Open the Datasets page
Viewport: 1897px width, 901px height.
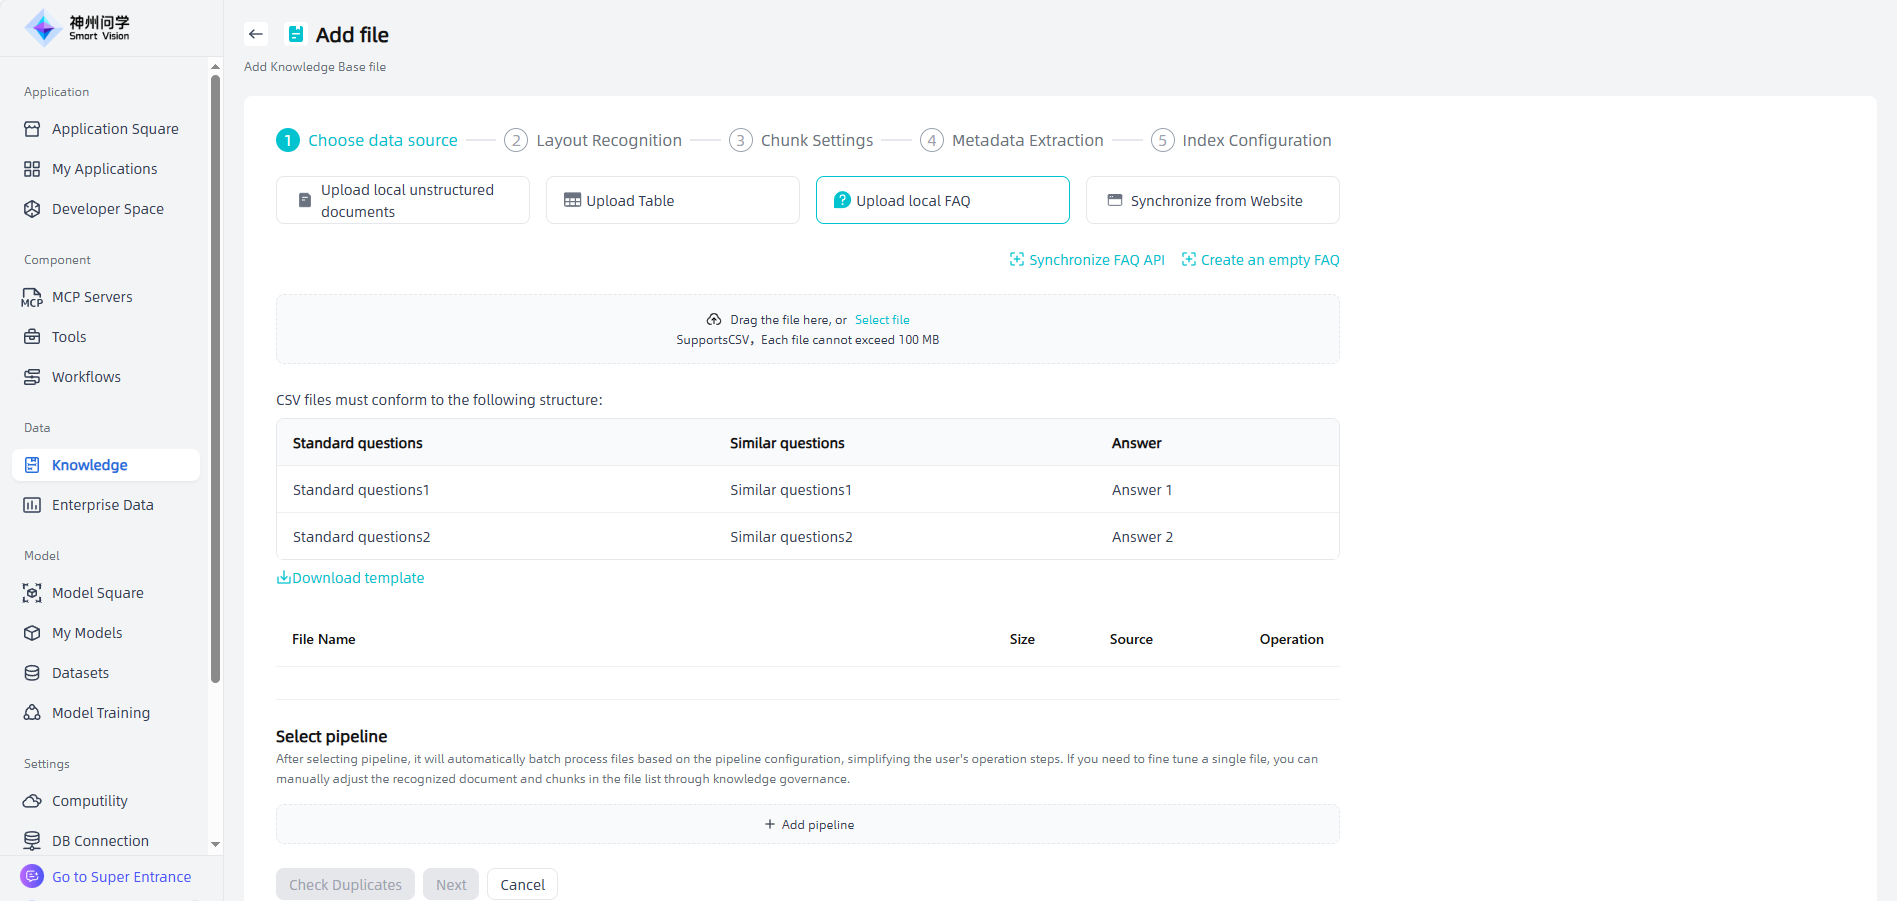coord(80,673)
